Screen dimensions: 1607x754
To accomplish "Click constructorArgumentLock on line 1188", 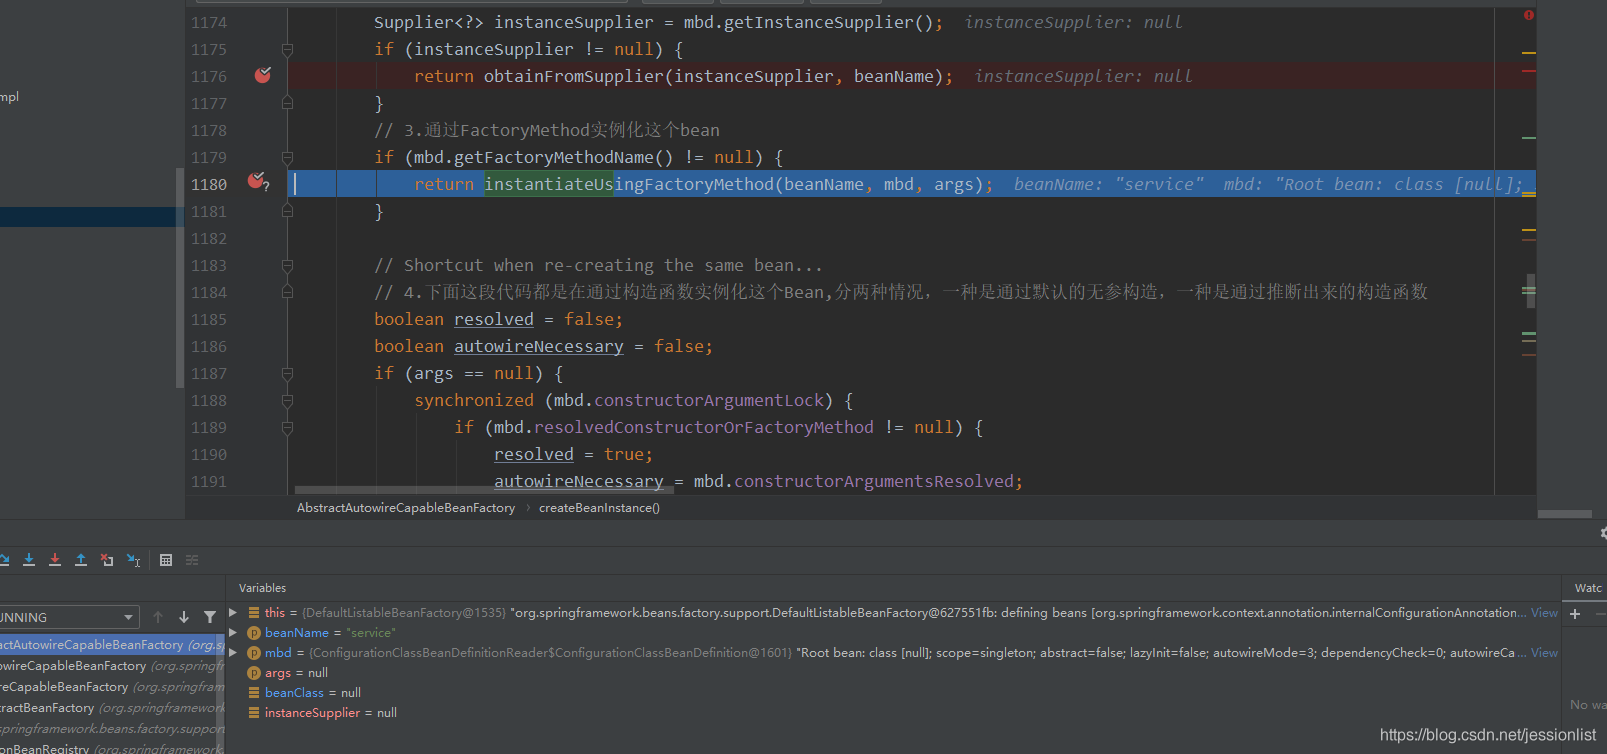I will (x=709, y=400).
